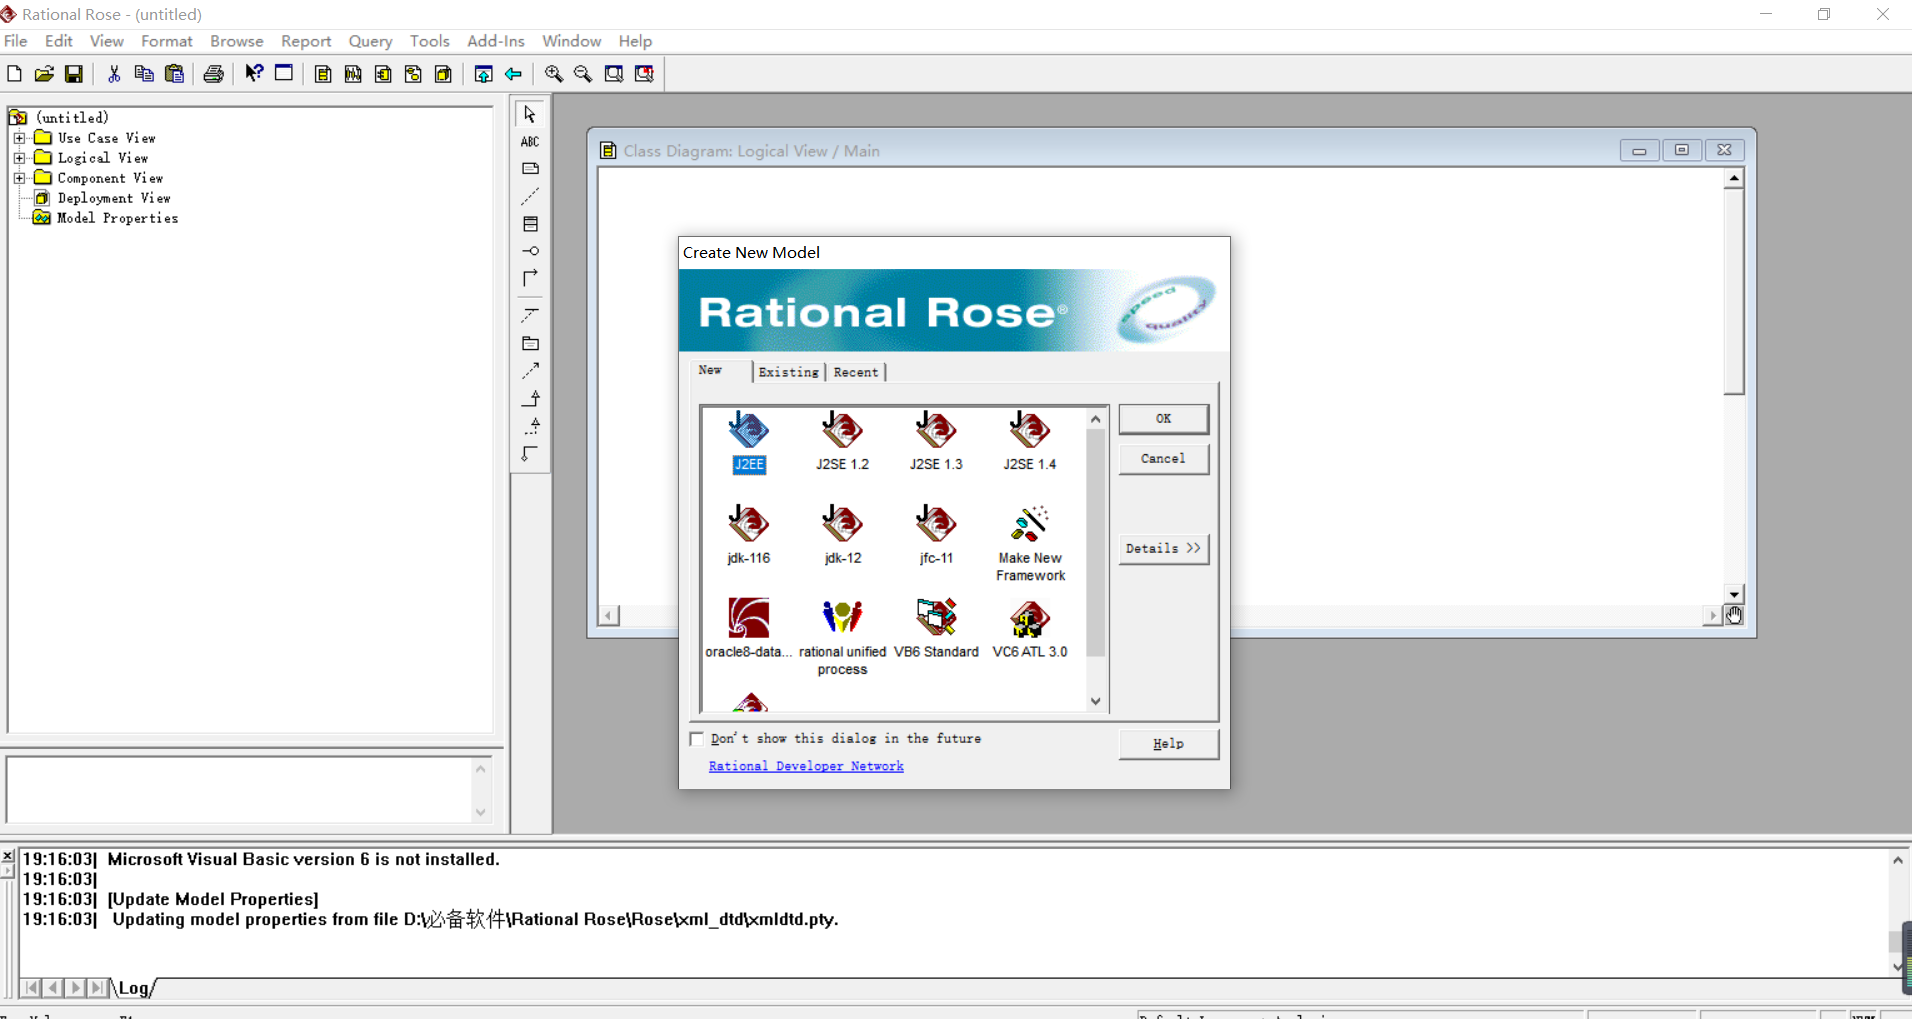Screen dimensions: 1912x1019
Task: Open the Add-Ins menu
Action: 496,41
